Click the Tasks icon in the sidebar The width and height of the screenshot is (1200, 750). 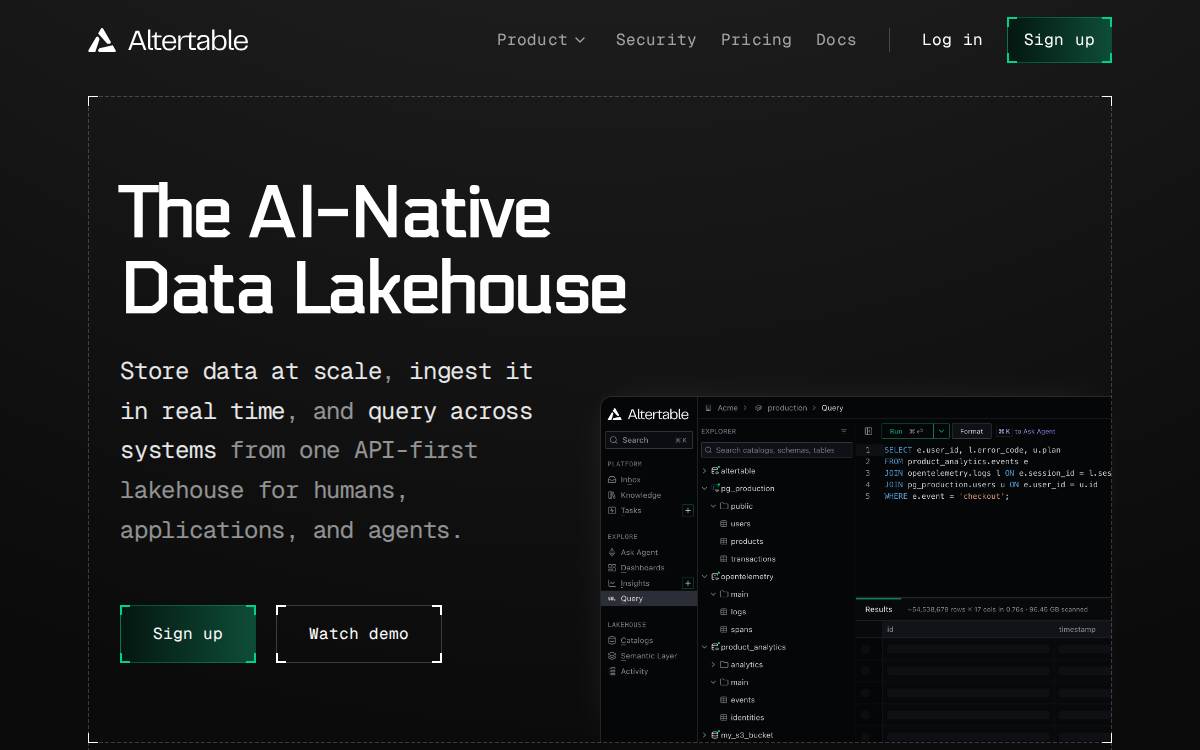(x=612, y=510)
